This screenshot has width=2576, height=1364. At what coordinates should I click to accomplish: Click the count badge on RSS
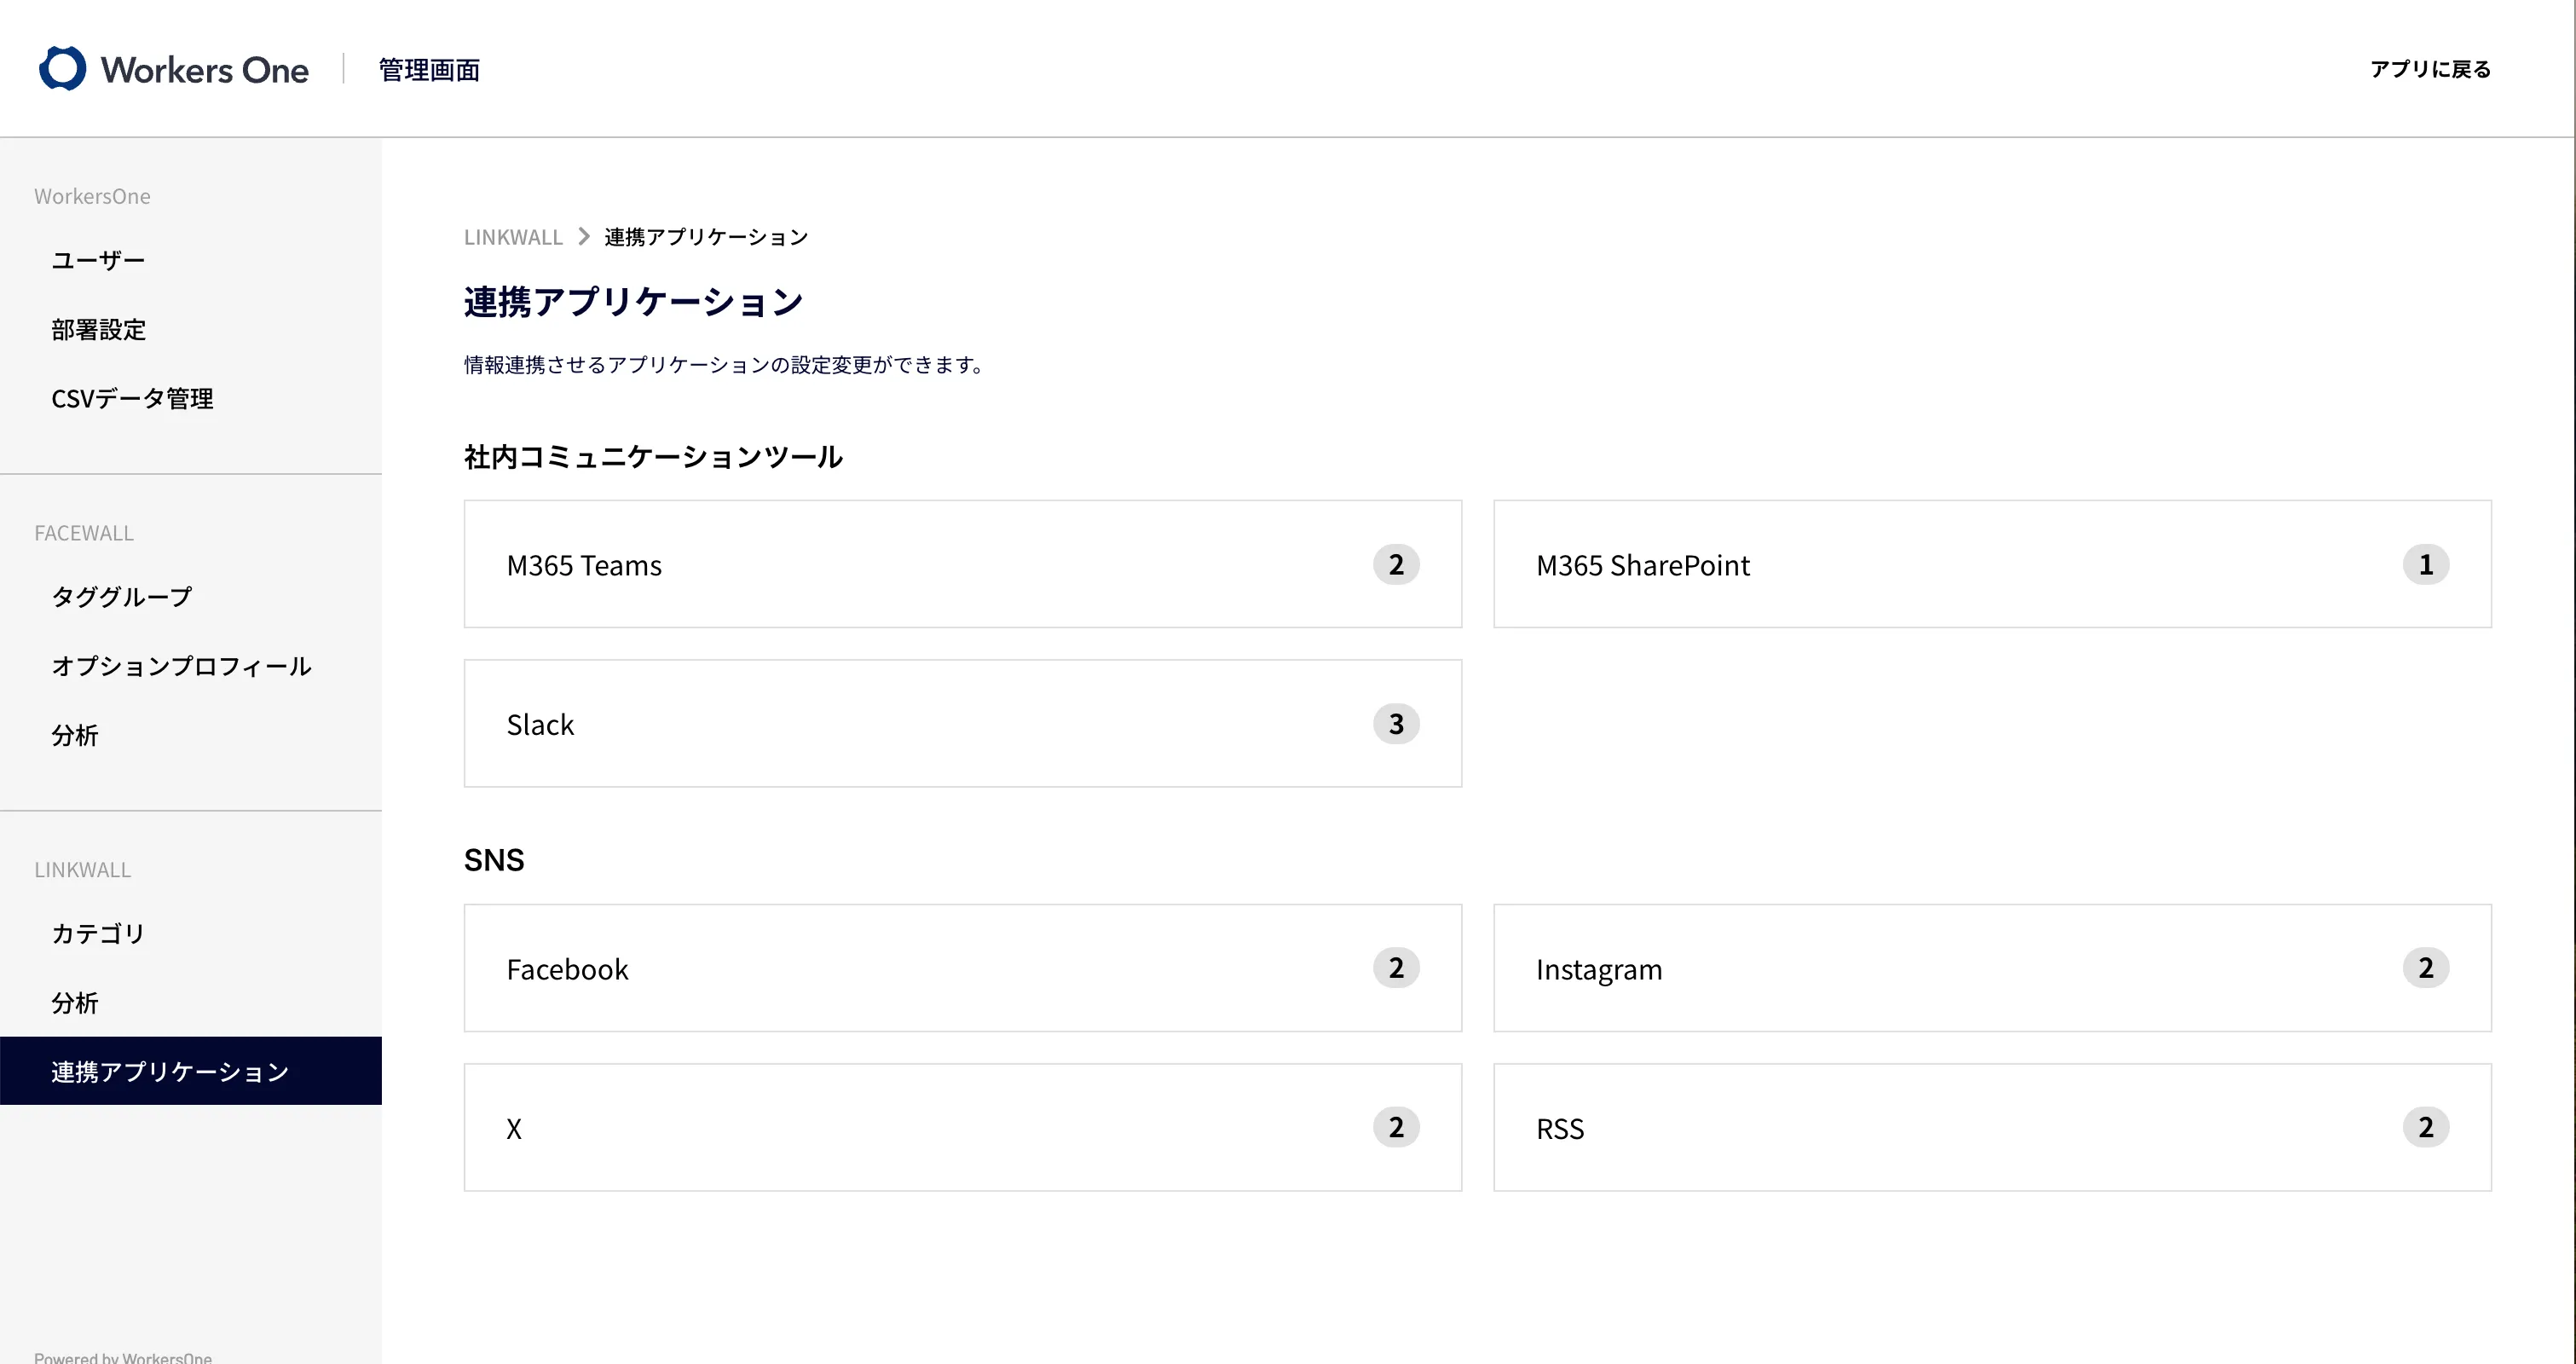pos(2426,1127)
